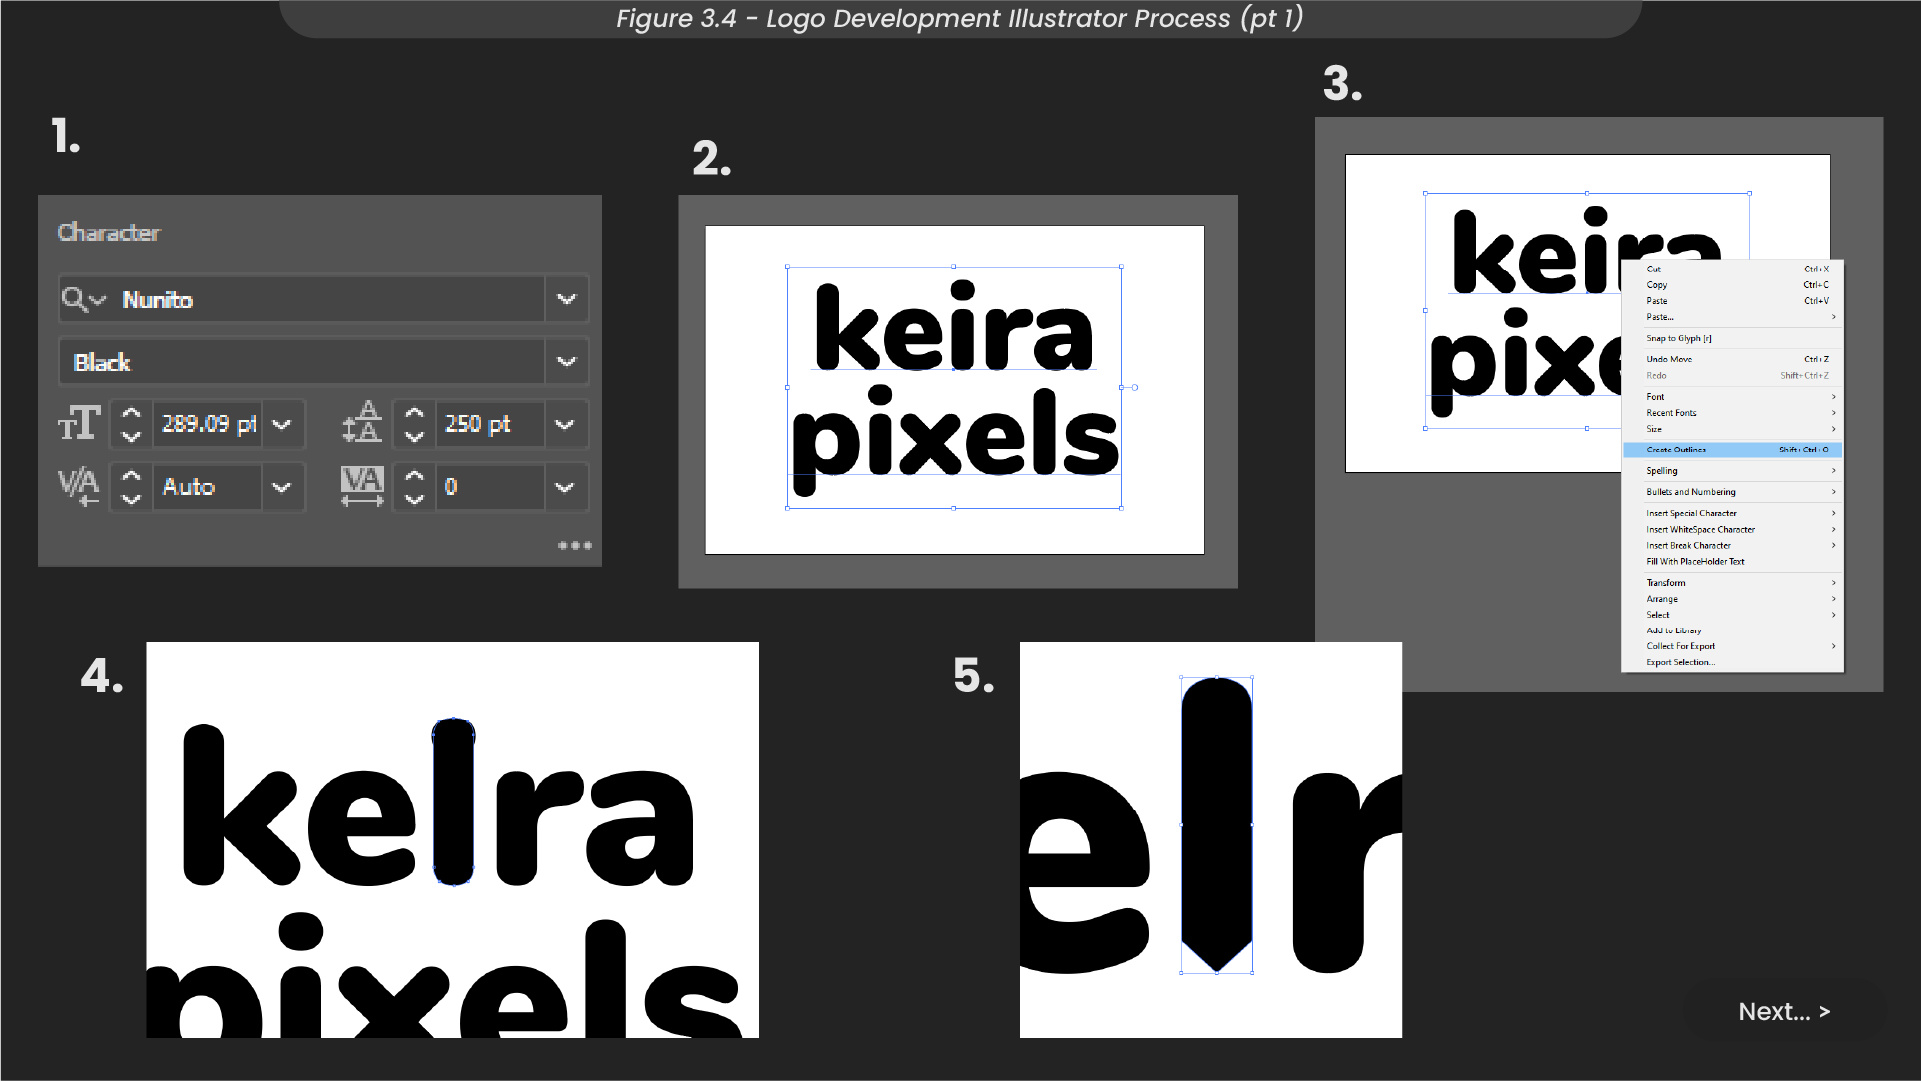1921x1081 pixels.
Task: Open the Arrange submenu
Action: [1733, 599]
